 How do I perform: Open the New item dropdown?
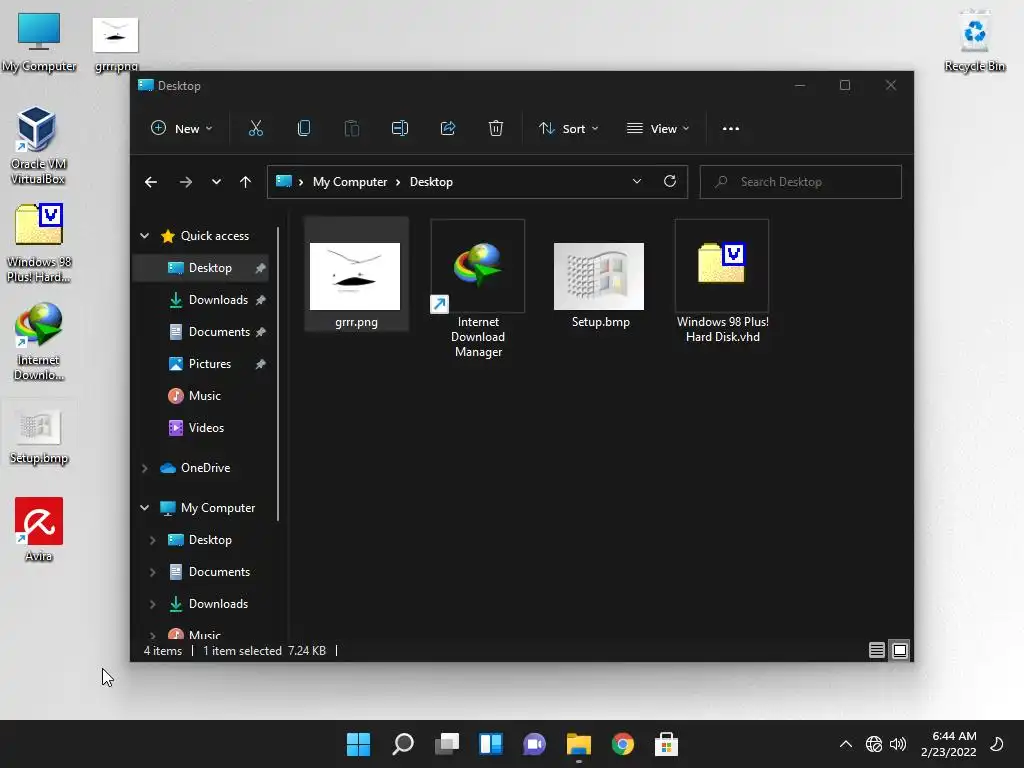182,129
